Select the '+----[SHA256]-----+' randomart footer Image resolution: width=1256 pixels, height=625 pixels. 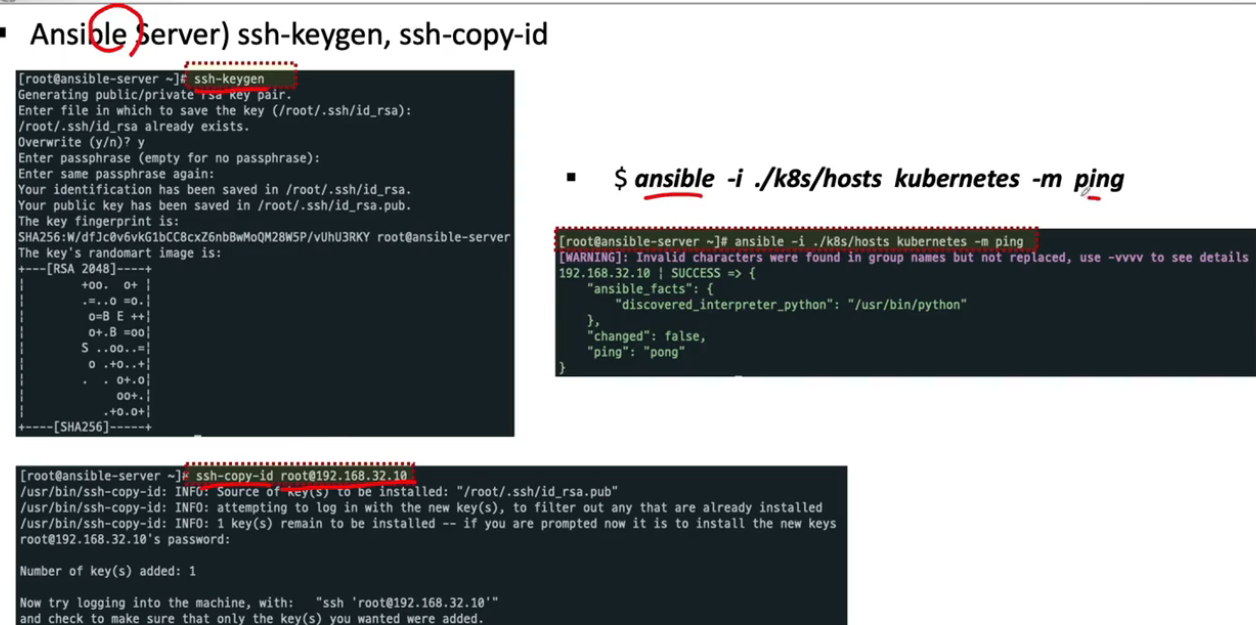(x=84, y=427)
